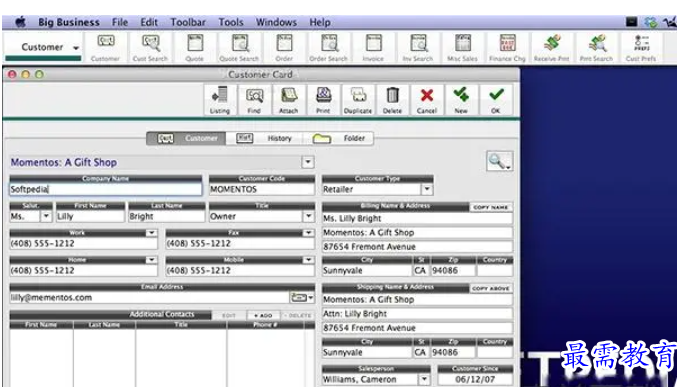Confirm with the OK checkmark
The height and width of the screenshot is (387, 685).
click(x=496, y=100)
